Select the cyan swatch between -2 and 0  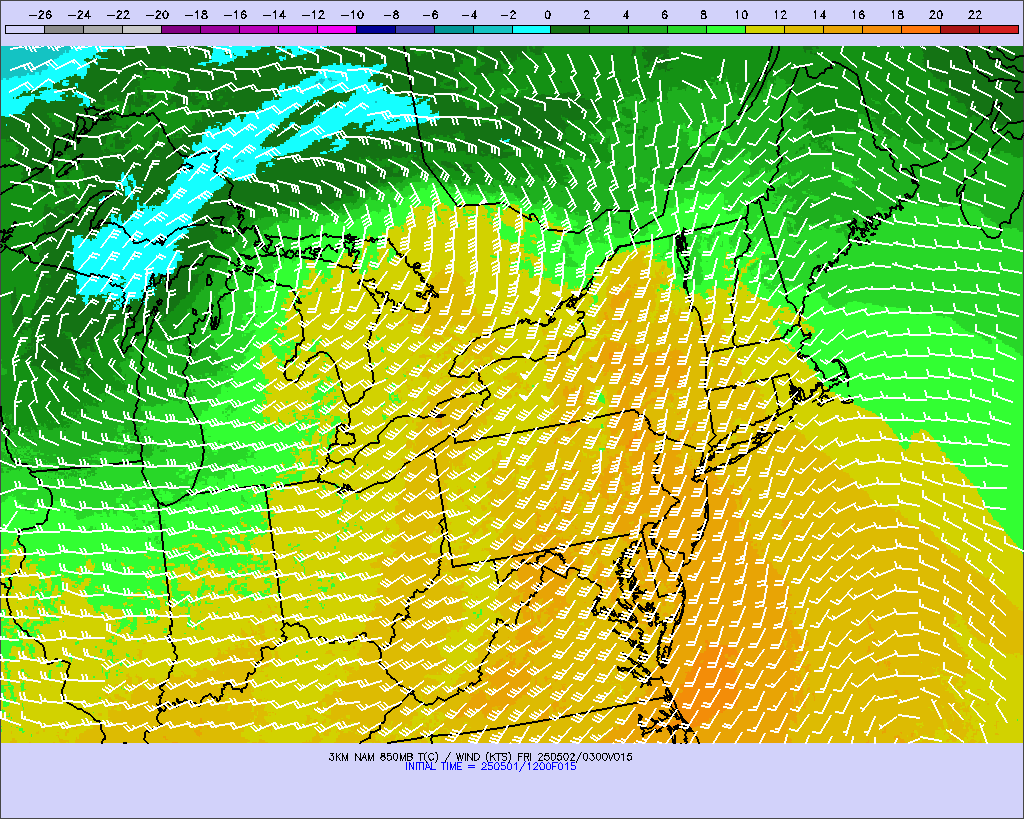click(x=532, y=29)
